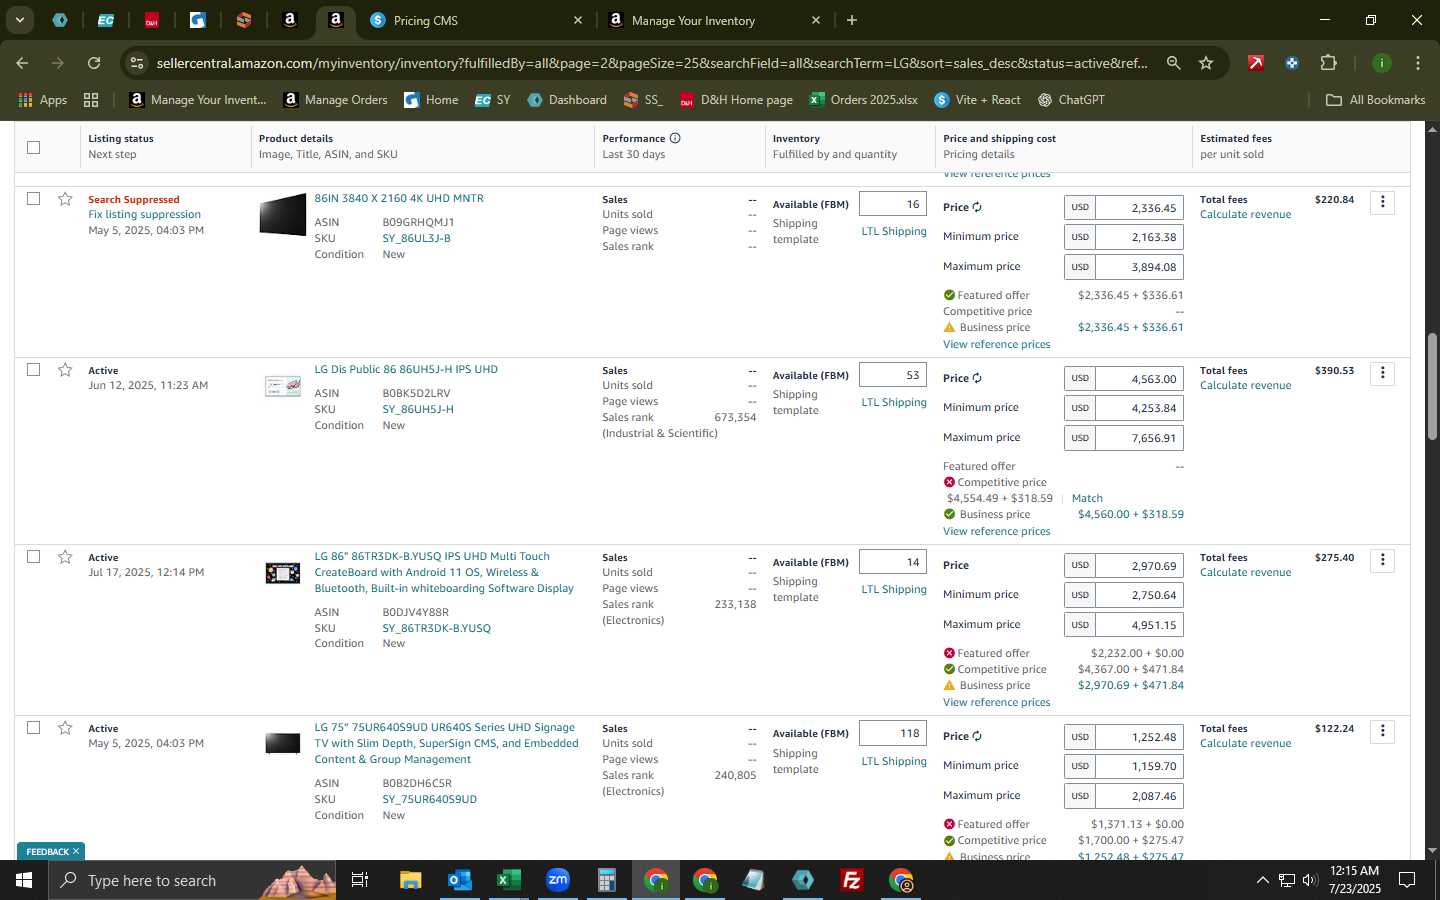
Task: Open the Extensions puzzle icon
Action: [1328, 63]
